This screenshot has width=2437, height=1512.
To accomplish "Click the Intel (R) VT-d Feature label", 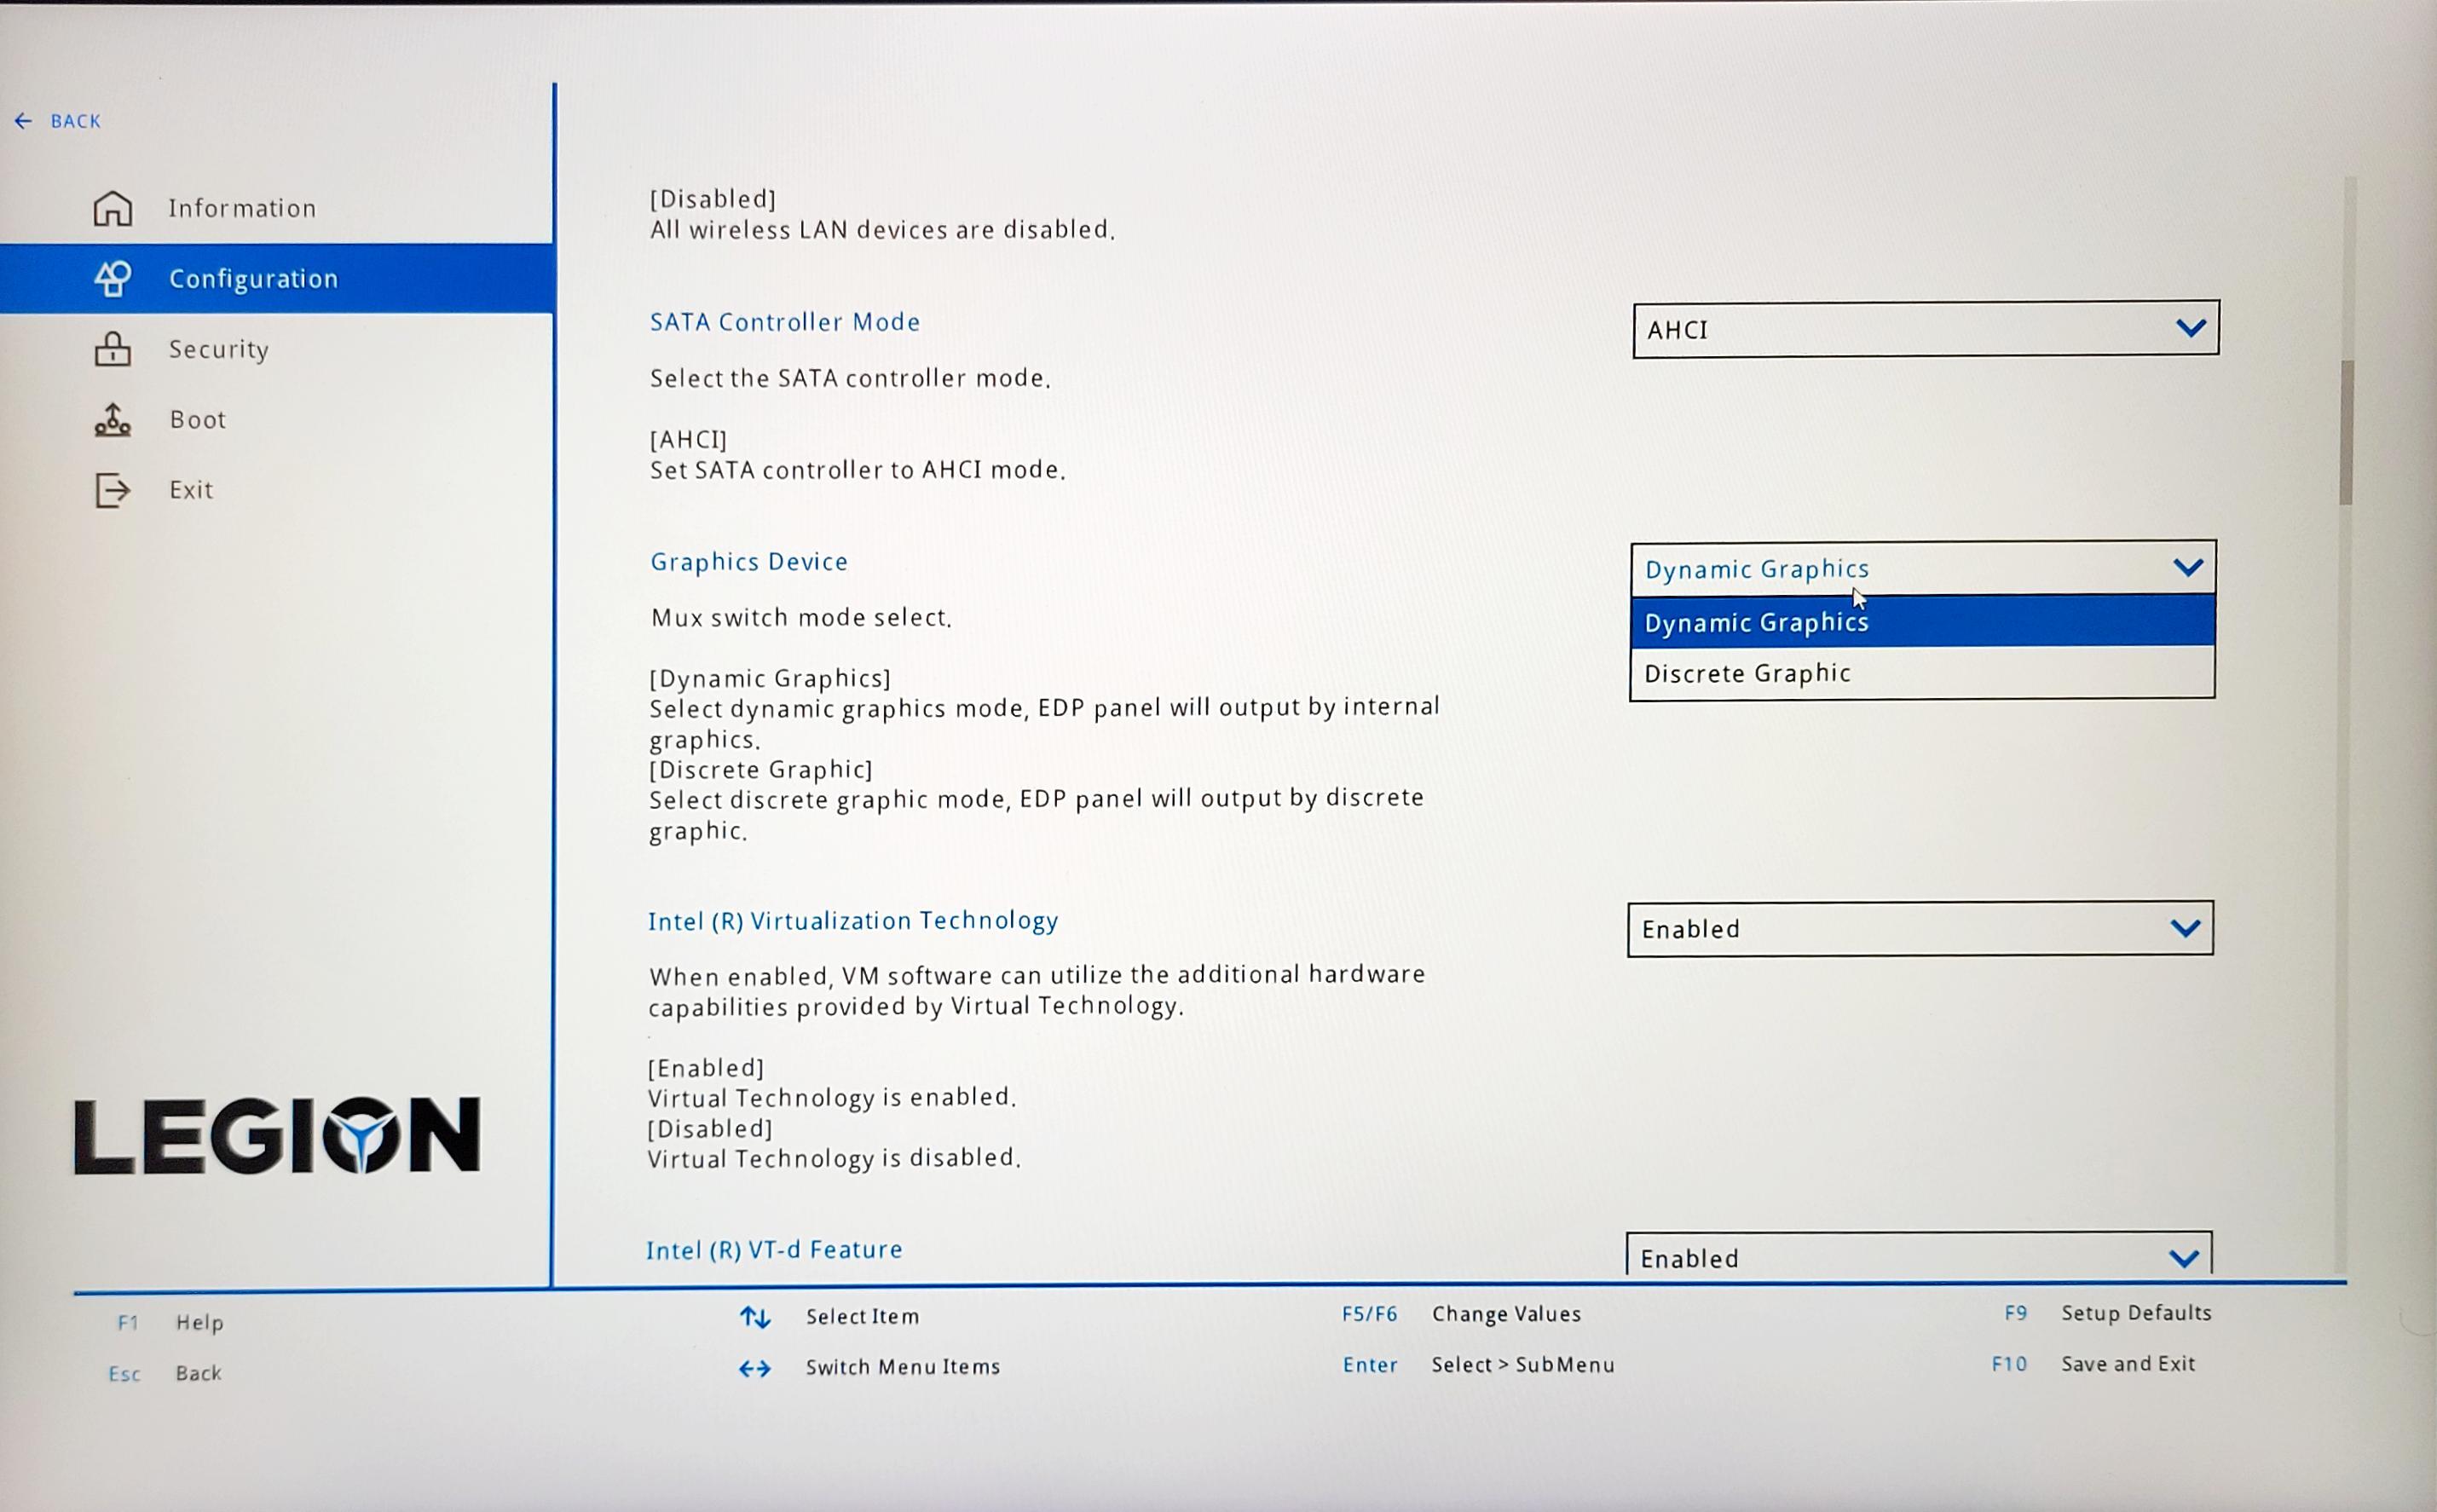I will coord(774,1250).
